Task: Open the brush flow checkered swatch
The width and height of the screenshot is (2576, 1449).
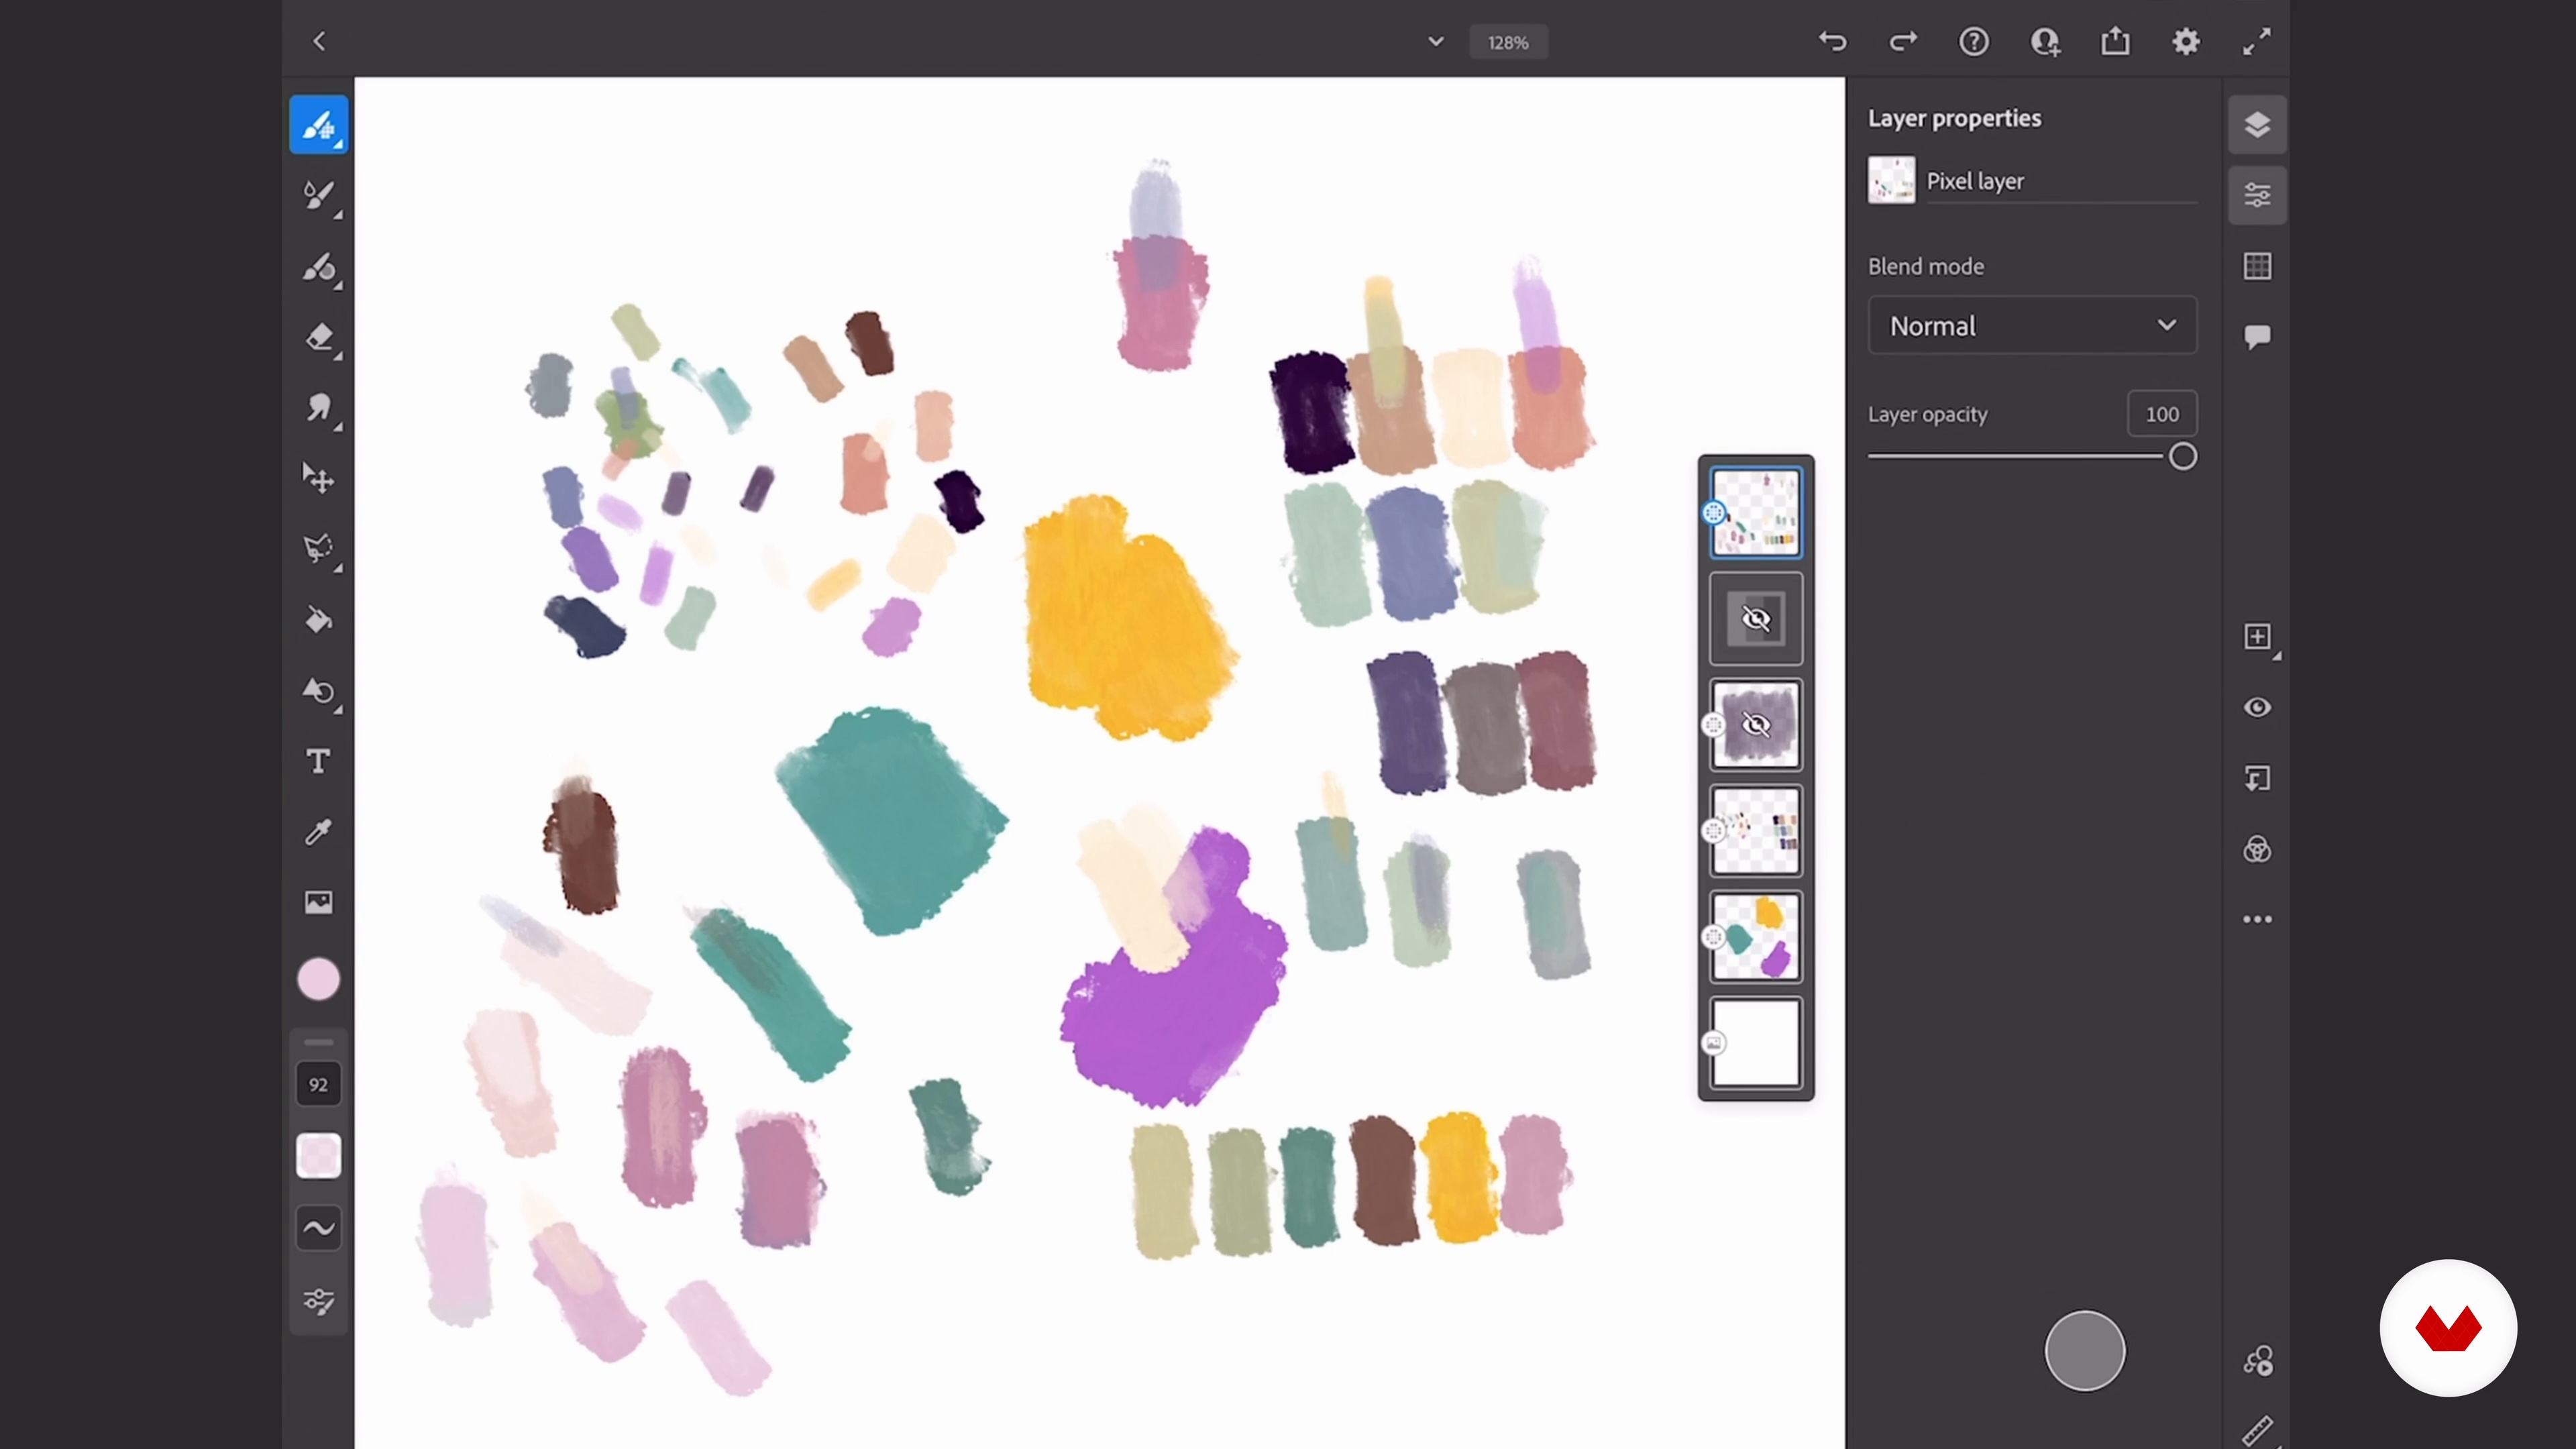Action: pos(319,1156)
